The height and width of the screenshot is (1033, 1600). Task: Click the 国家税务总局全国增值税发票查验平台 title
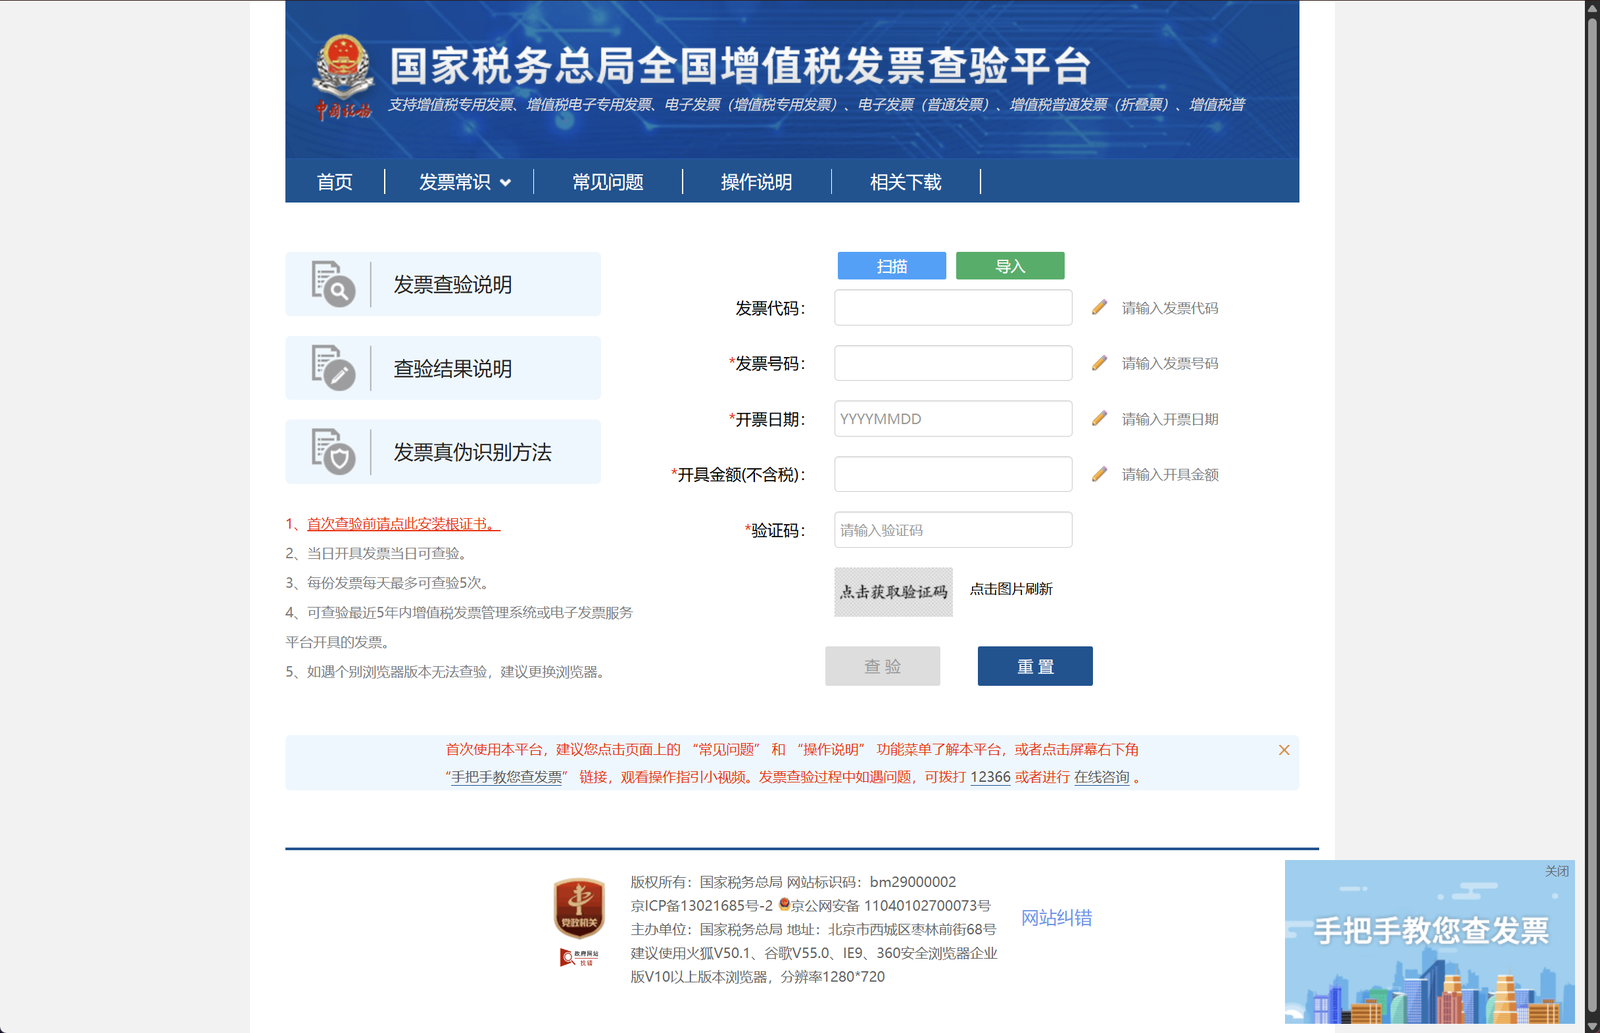[740, 66]
